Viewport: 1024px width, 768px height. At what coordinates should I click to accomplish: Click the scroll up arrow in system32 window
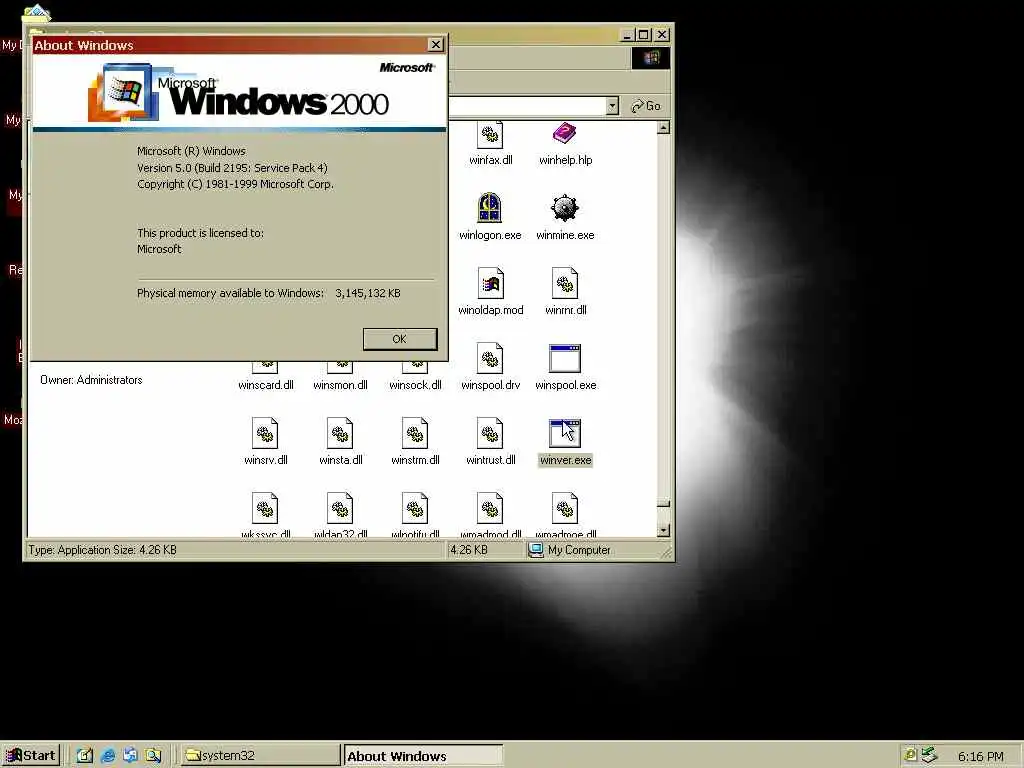(x=663, y=127)
